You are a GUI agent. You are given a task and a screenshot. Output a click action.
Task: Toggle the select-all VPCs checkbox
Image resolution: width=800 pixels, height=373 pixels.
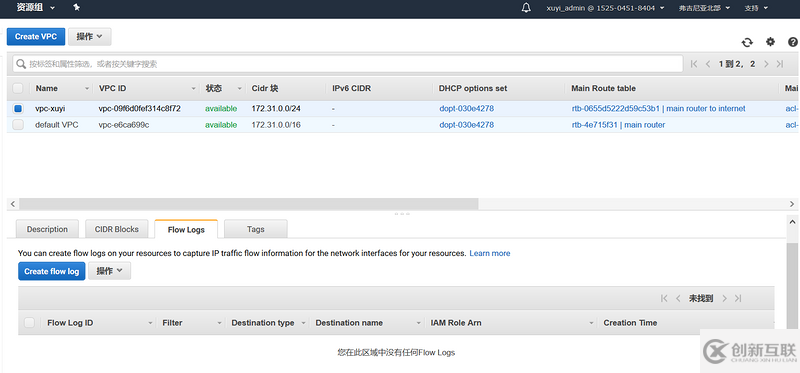[18, 88]
